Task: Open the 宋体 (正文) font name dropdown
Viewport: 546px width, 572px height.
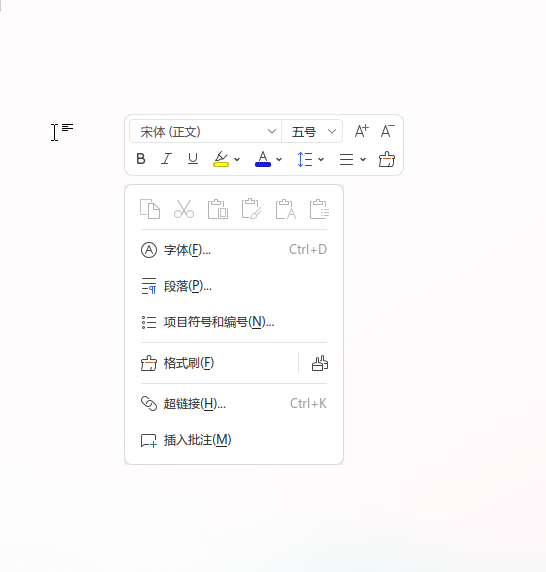Action: pos(206,131)
